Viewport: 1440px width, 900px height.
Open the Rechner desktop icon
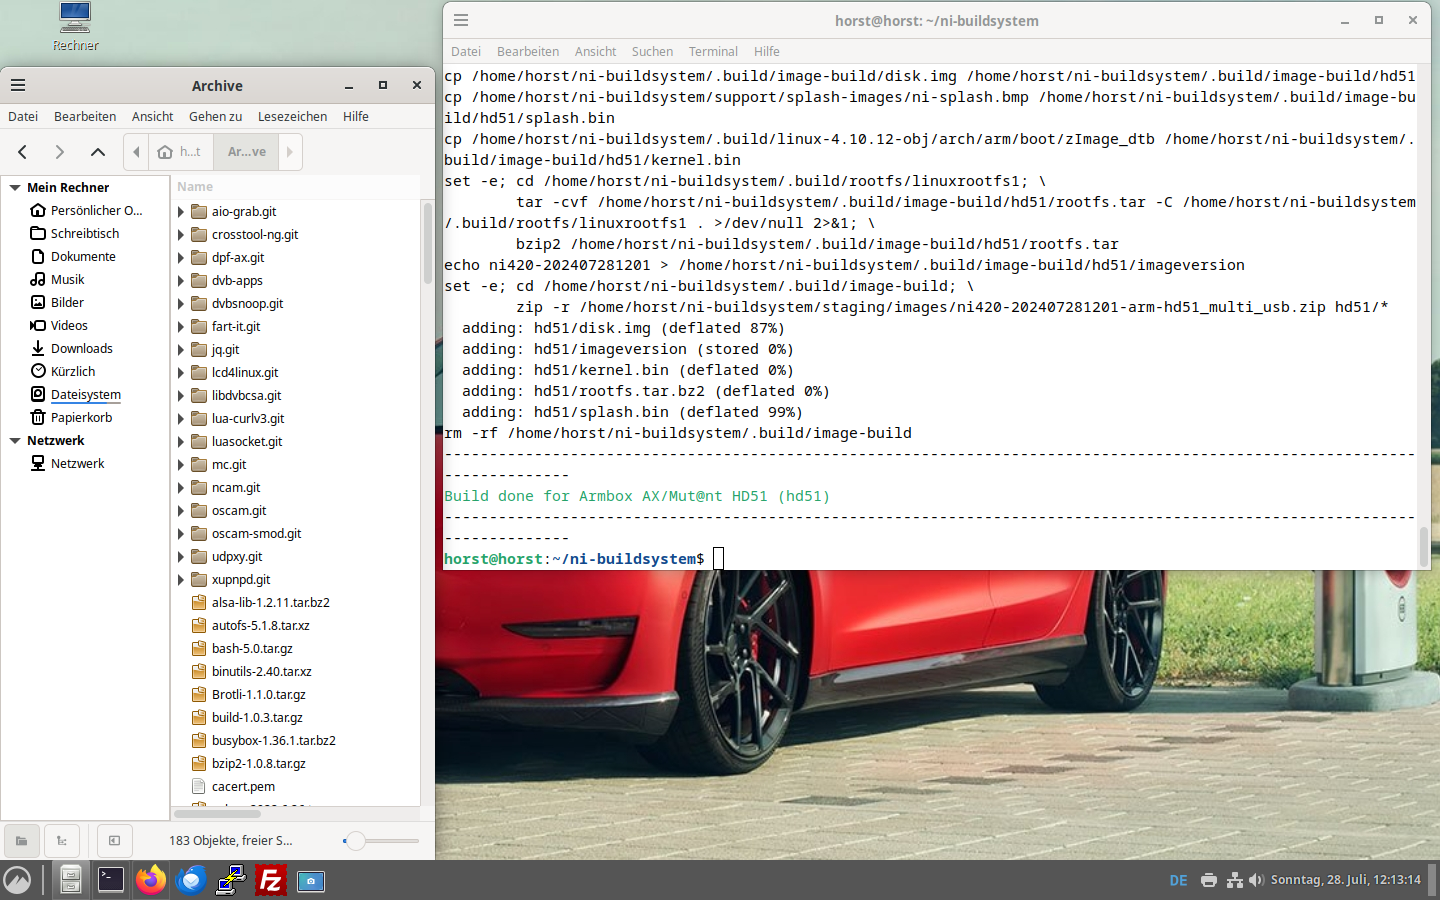(75, 27)
